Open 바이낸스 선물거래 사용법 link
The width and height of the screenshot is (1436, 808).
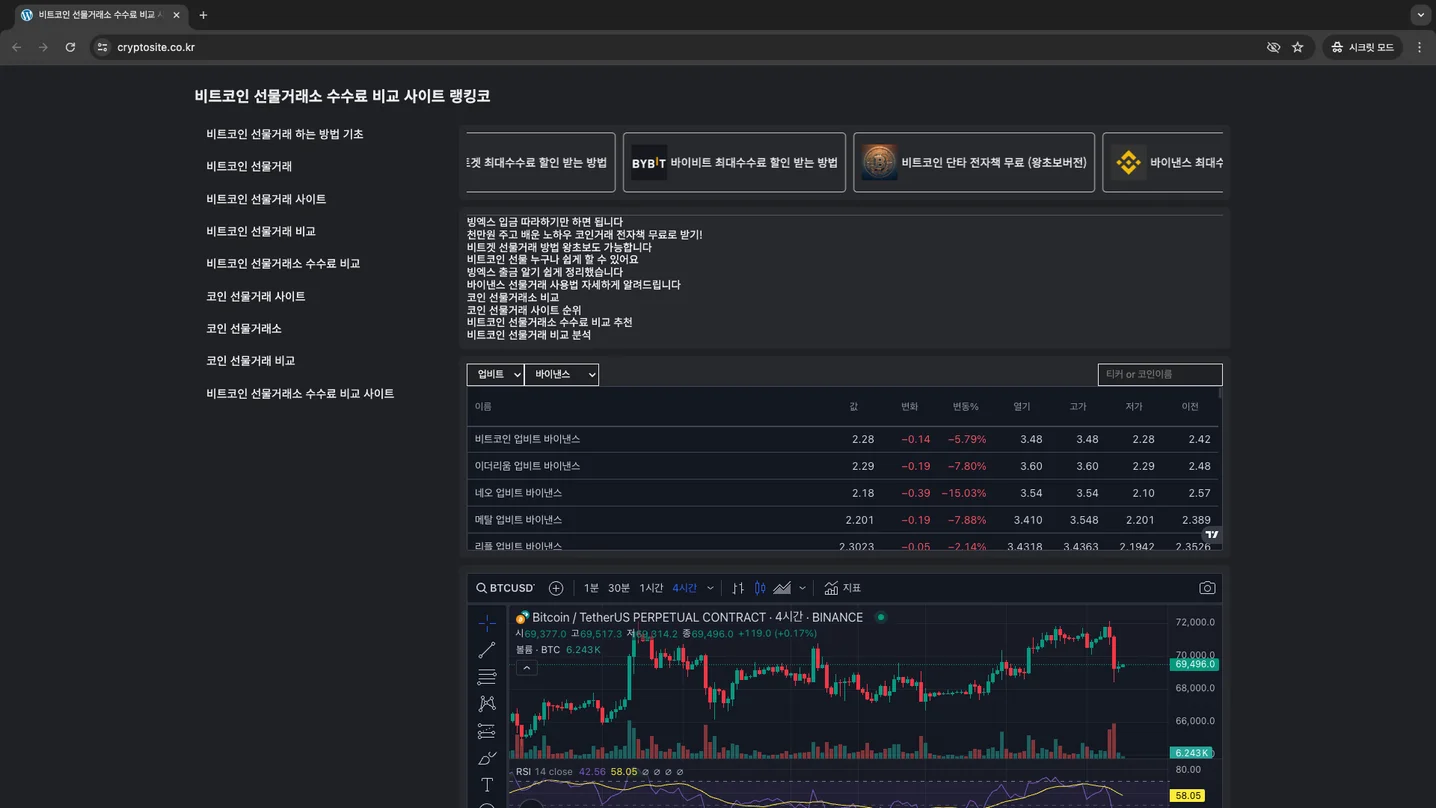point(574,284)
